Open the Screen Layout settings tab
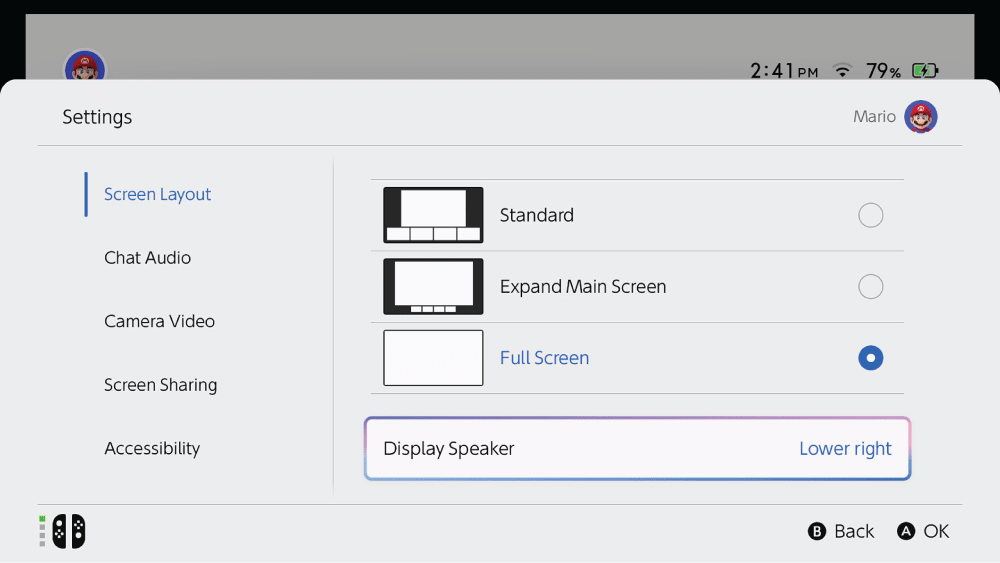1000x563 pixels. click(158, 195)
